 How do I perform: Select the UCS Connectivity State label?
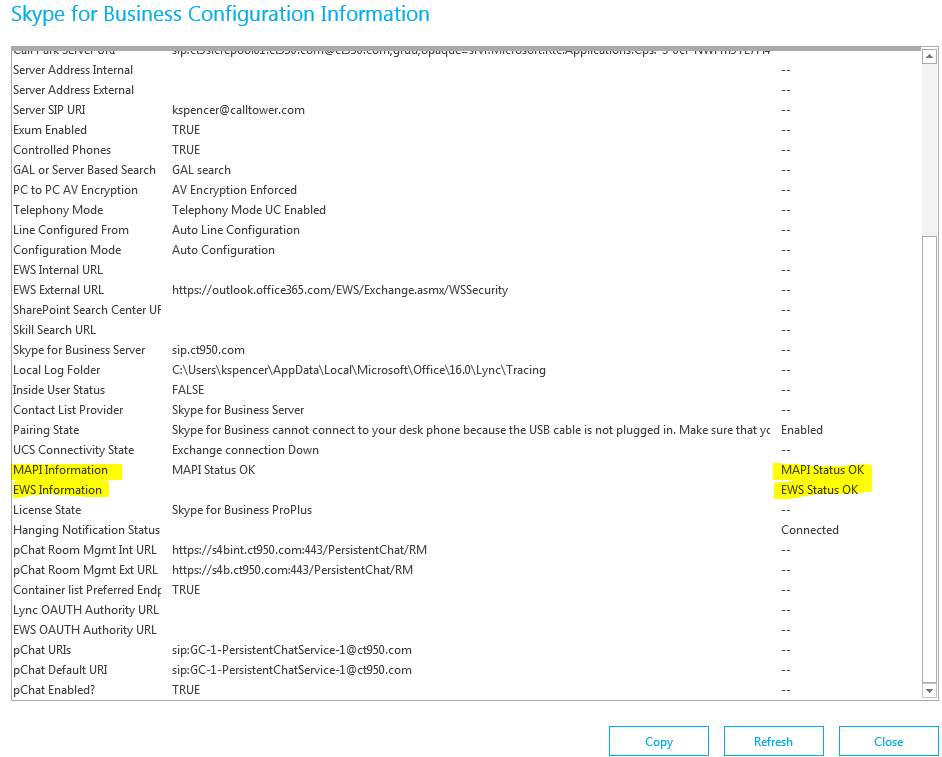click(73, 449)
